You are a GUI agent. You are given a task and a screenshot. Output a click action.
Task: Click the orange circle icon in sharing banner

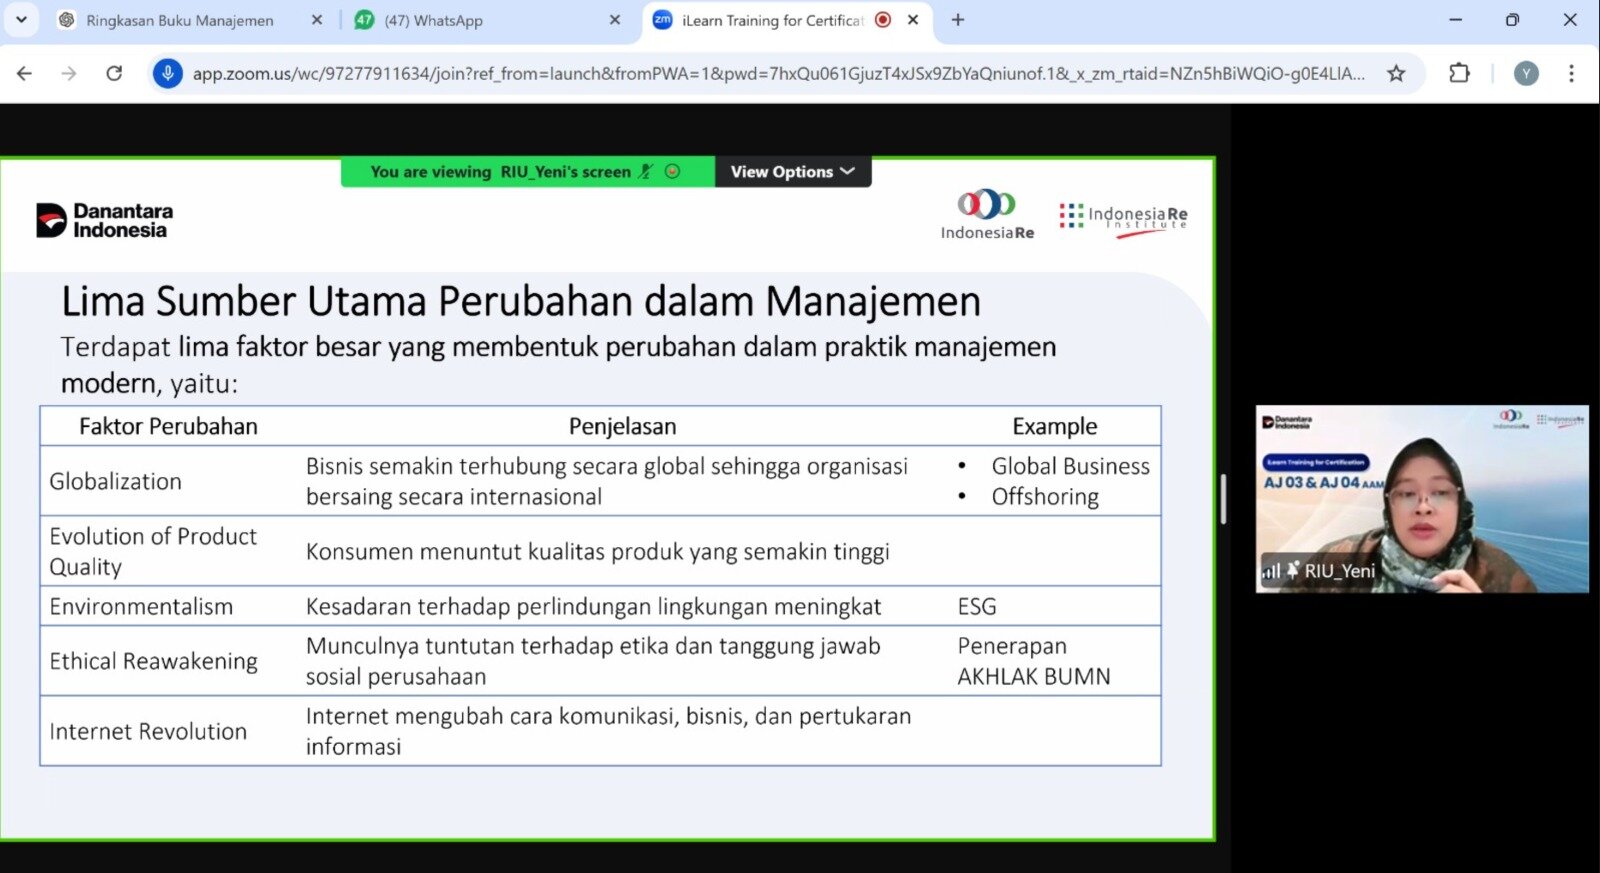[673, 172]
